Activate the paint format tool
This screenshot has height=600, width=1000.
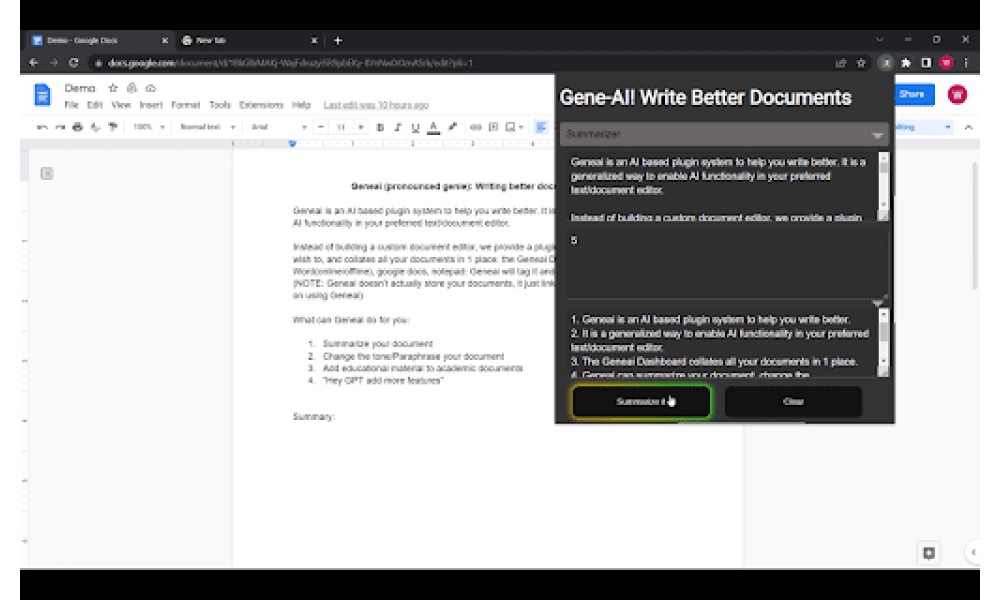114,127
